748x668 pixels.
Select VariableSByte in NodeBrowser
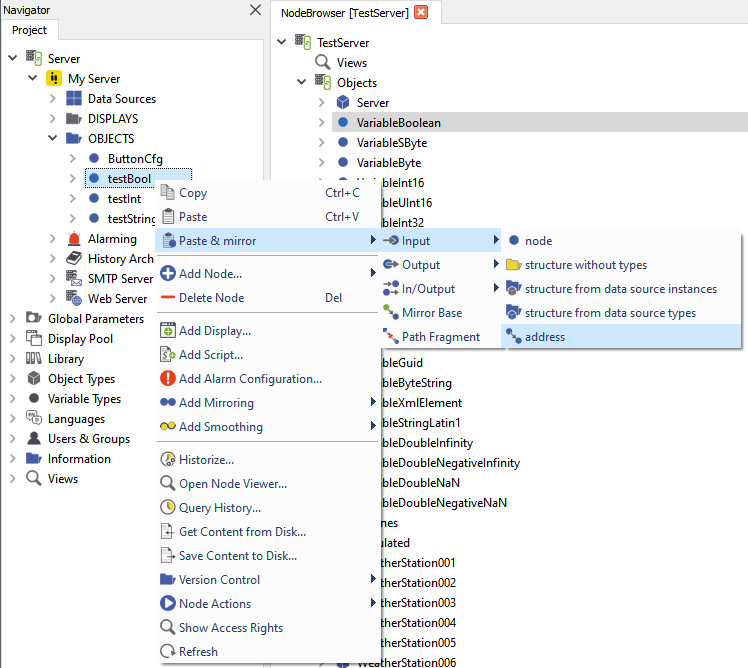pos(392,143)
